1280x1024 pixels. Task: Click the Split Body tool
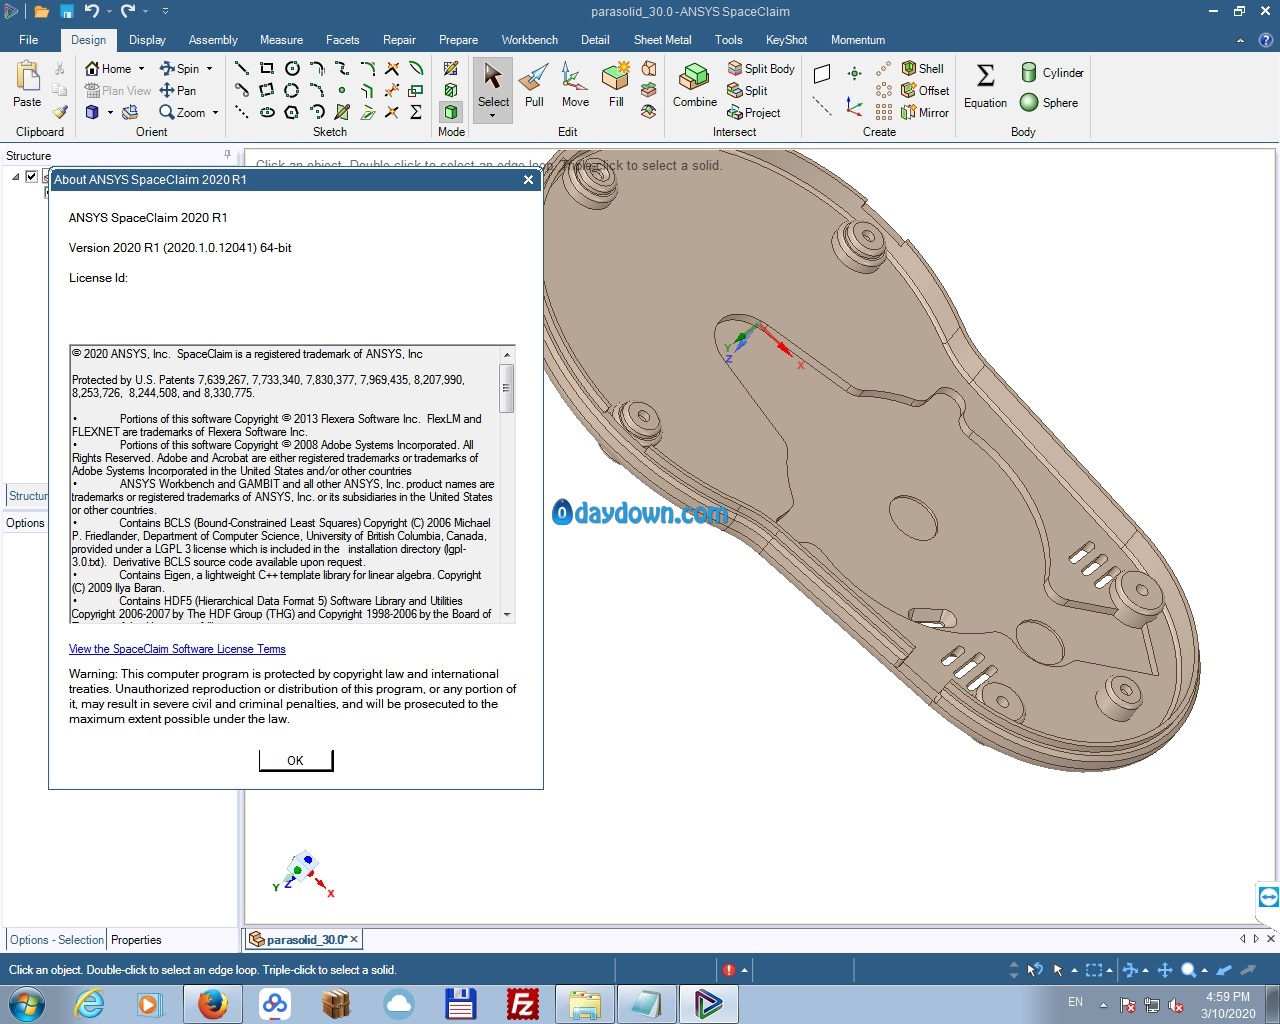(x=761, y=68)
